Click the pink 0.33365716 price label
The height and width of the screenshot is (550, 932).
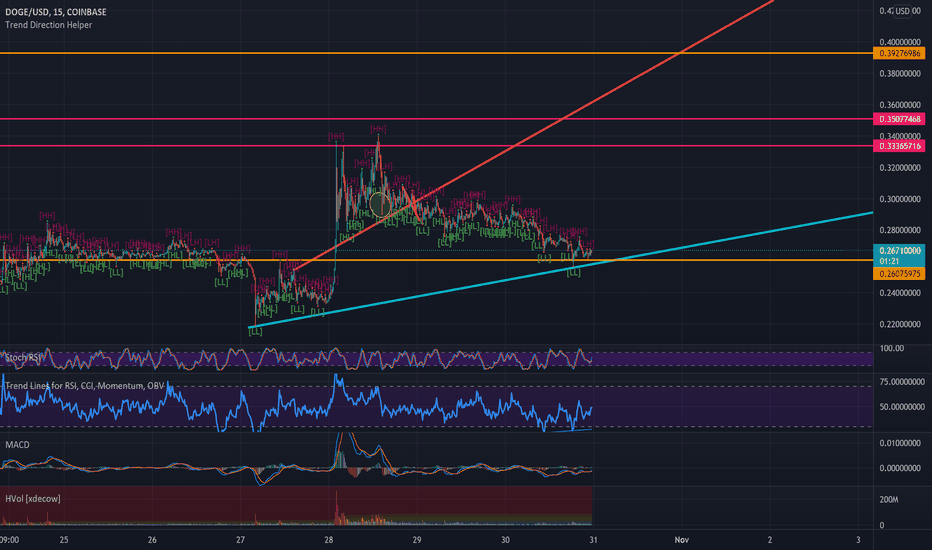(x=899, y=146)
